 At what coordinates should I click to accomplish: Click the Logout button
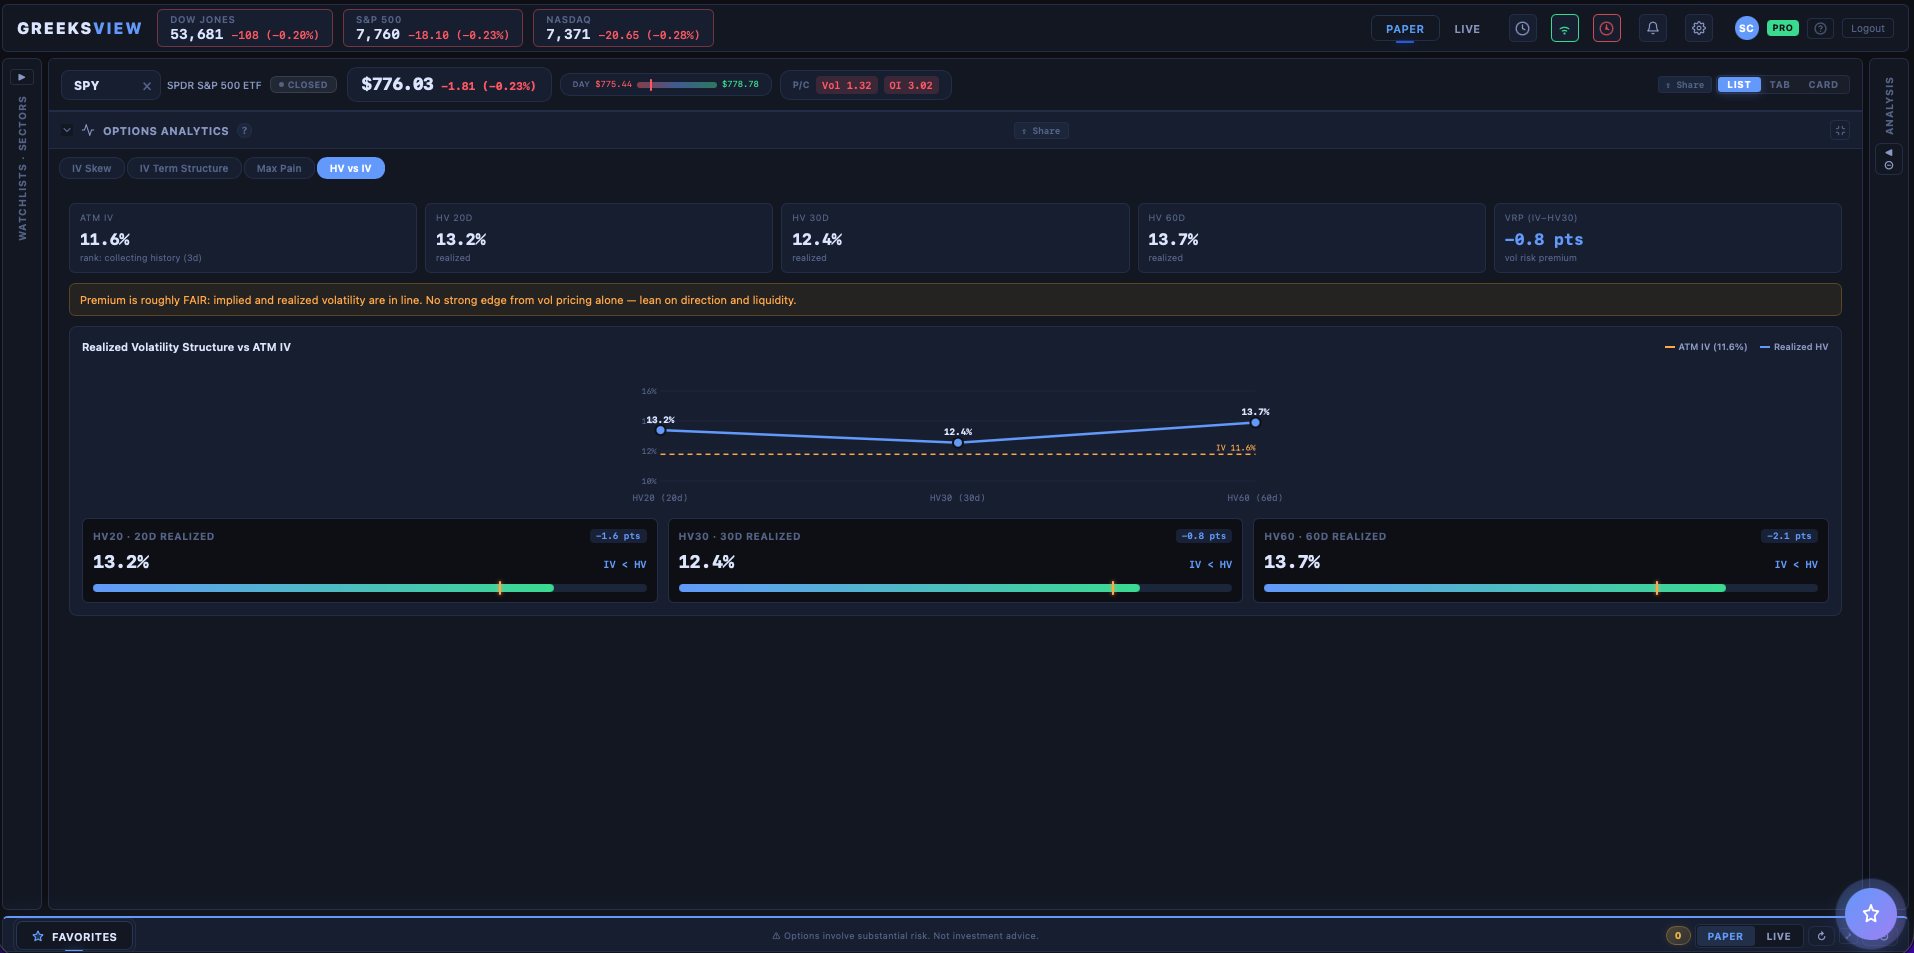click(x=1867, y=29)
